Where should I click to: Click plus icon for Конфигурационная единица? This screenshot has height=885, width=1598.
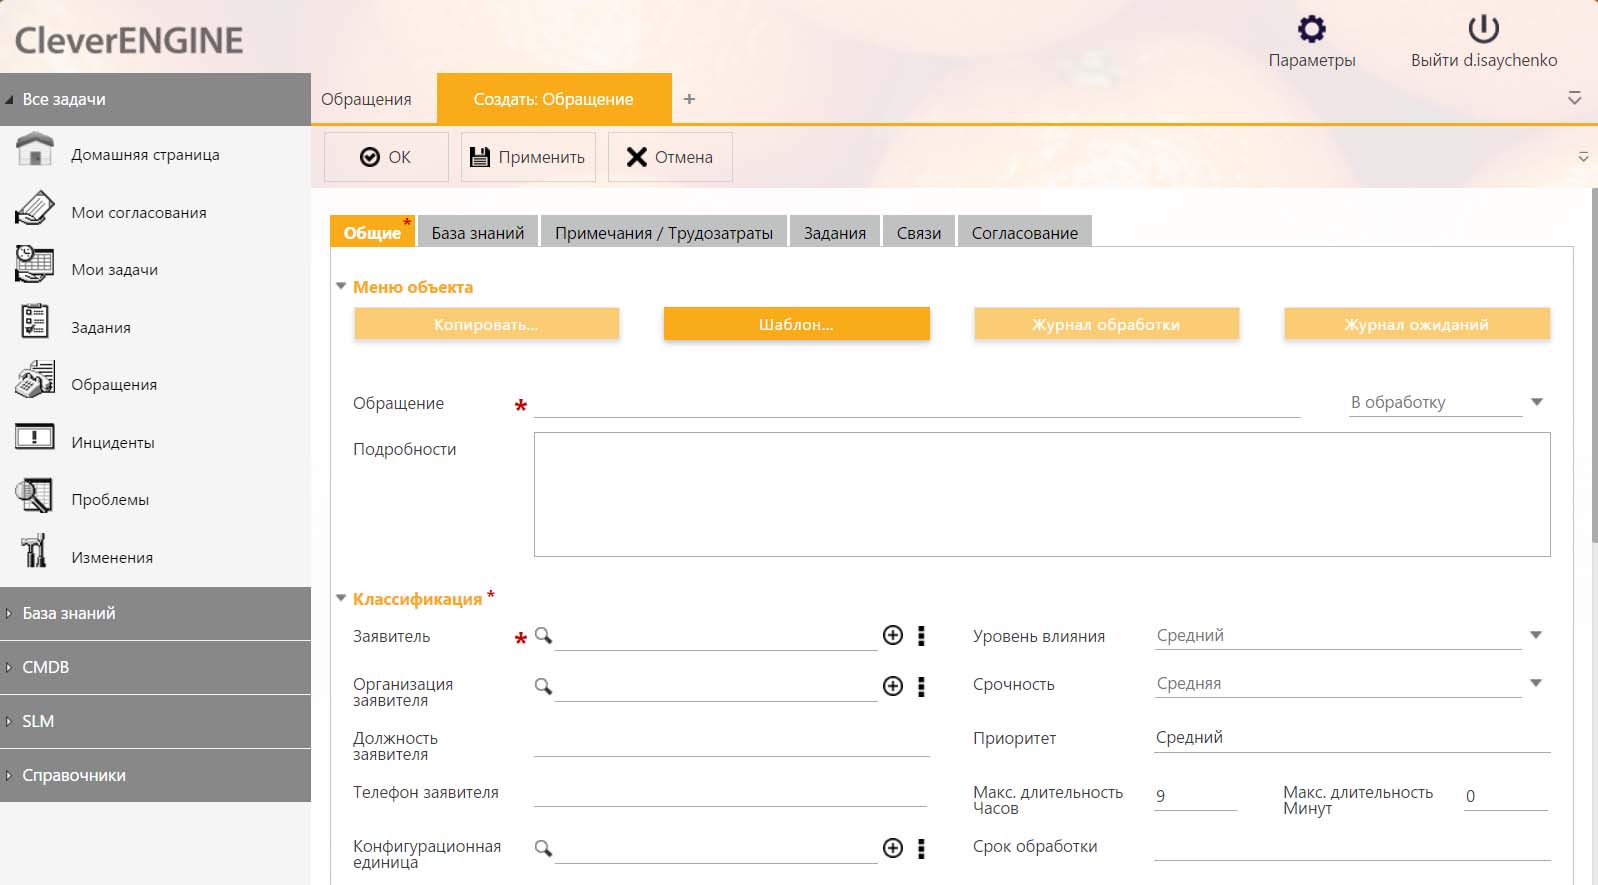pyautogui.click(x=893, y=848)
